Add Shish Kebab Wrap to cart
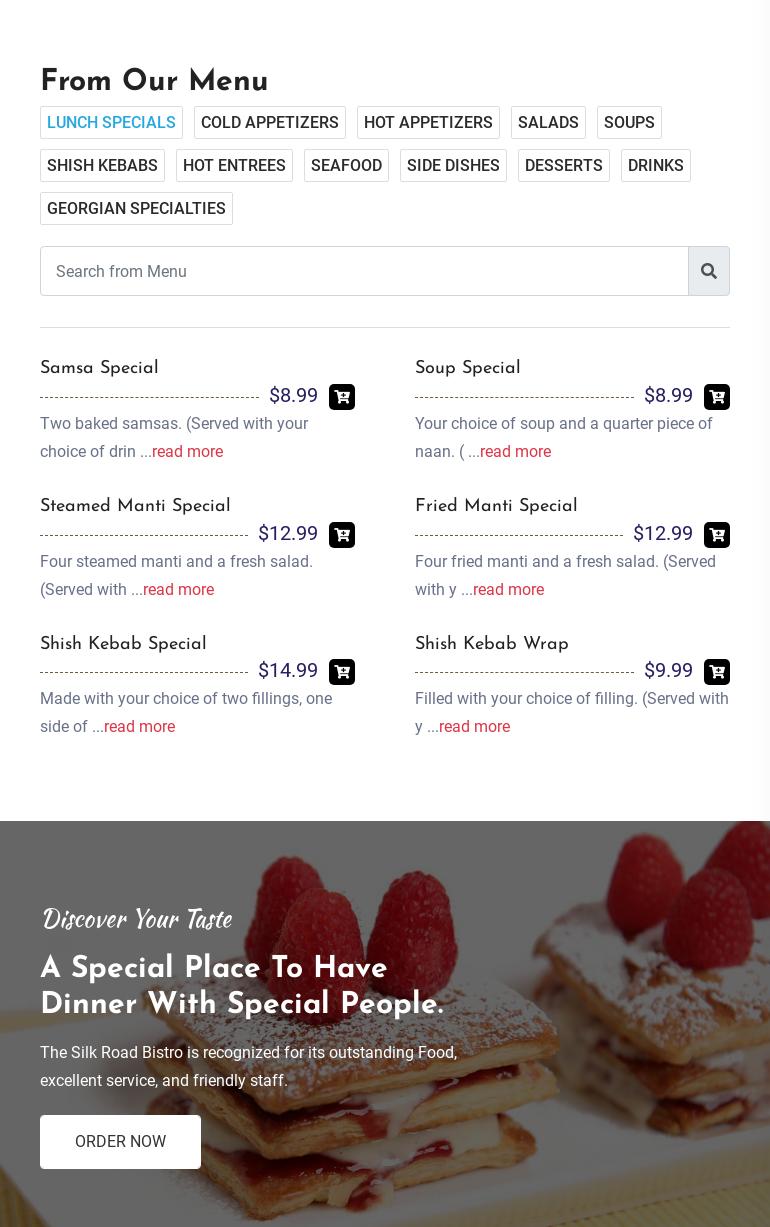The height and width of the screenshot is (1227, 770). coord(717,672)
